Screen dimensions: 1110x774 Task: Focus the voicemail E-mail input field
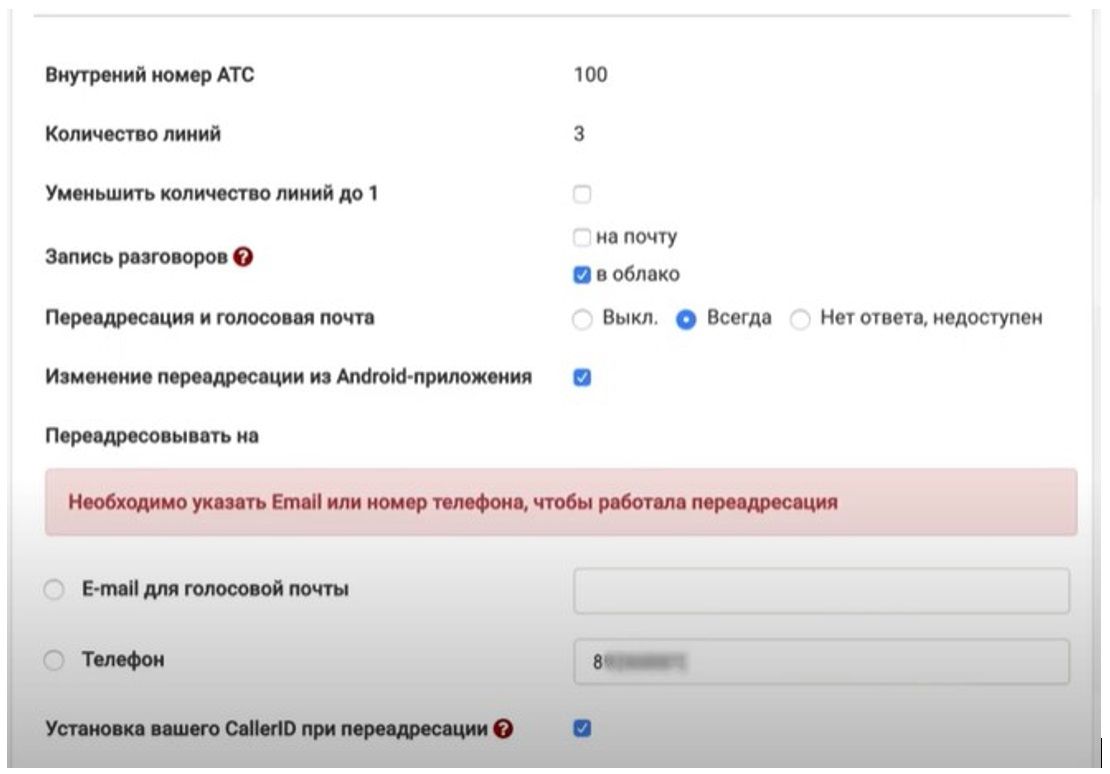(820, 591)
